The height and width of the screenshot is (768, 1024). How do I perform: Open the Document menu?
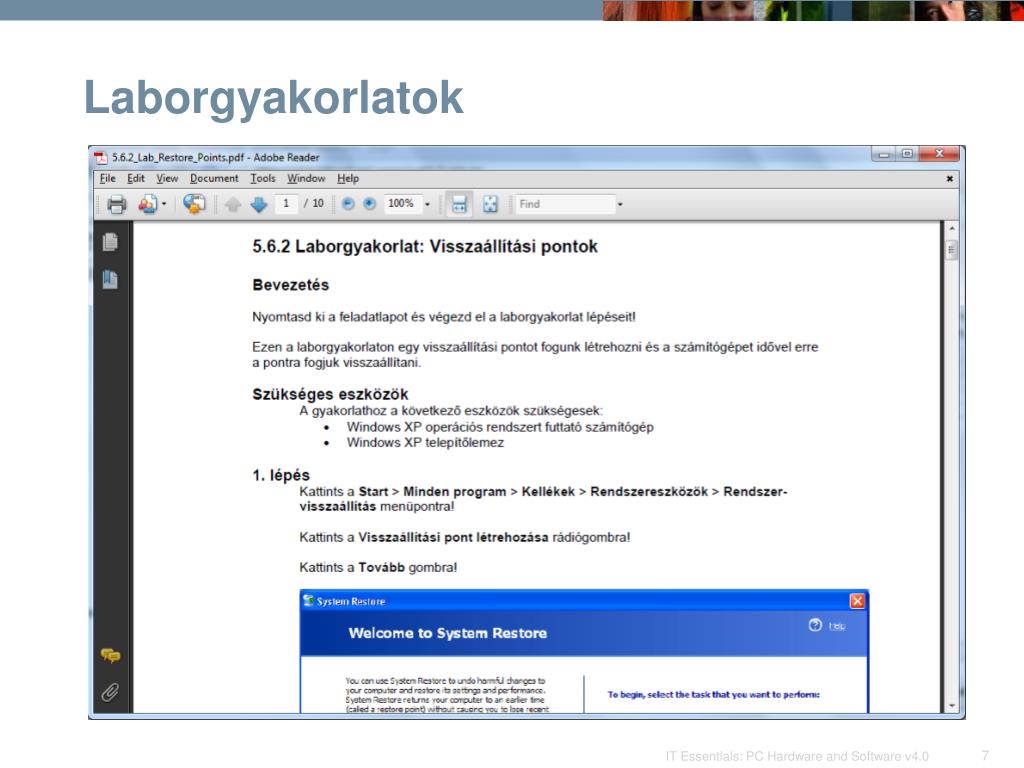pos(214,178)
